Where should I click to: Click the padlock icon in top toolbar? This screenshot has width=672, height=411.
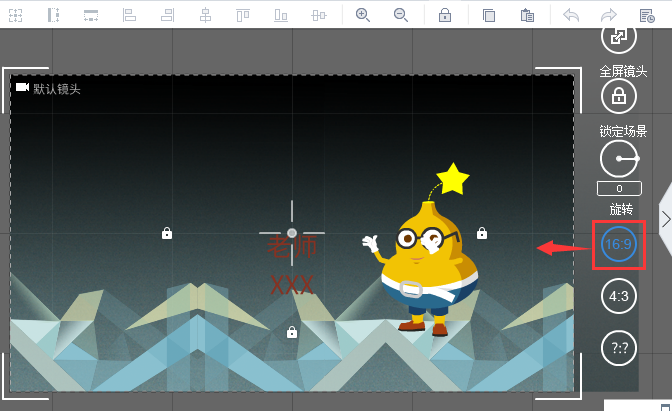click(x=445, y=15)
